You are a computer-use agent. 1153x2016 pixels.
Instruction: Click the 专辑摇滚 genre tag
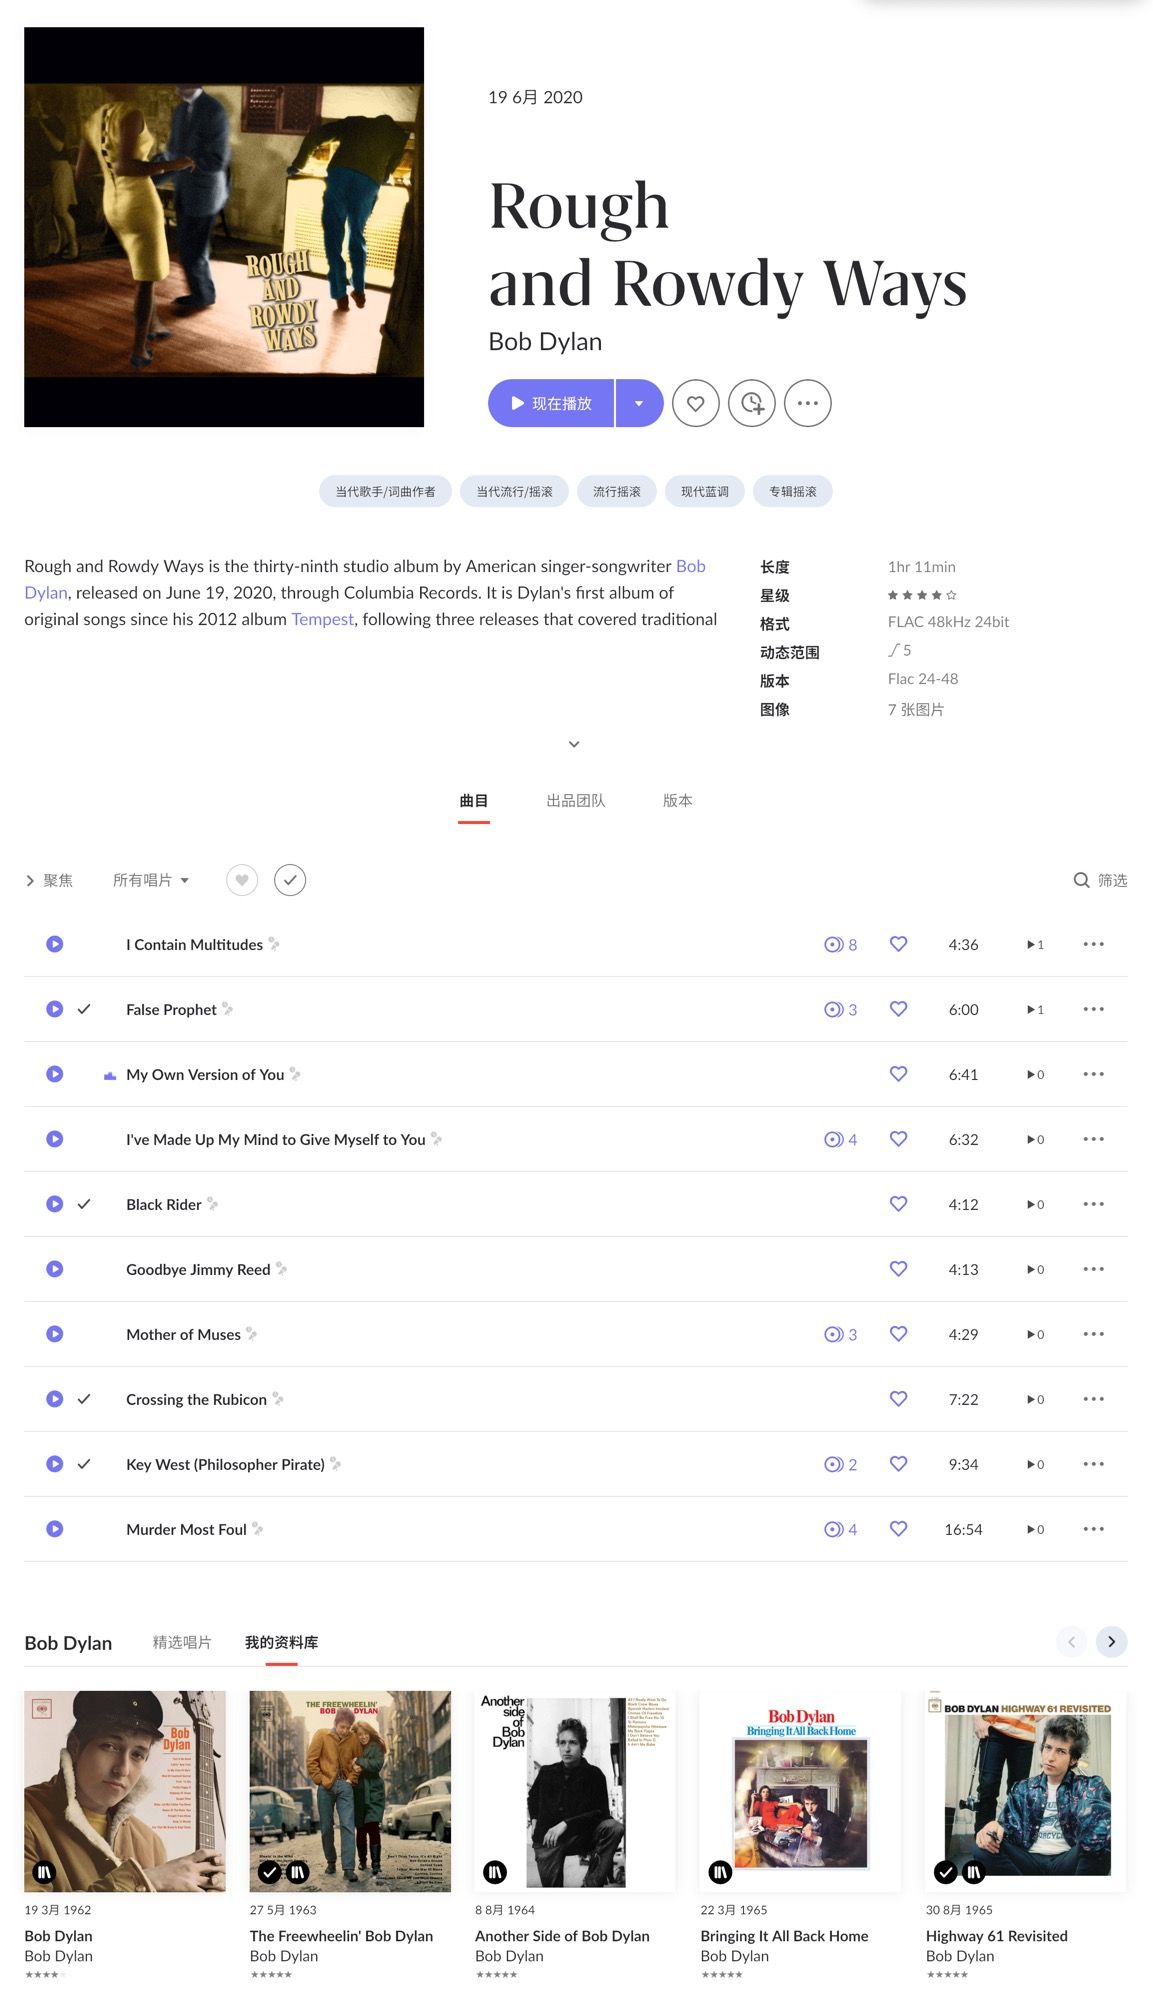pos(793,491)
